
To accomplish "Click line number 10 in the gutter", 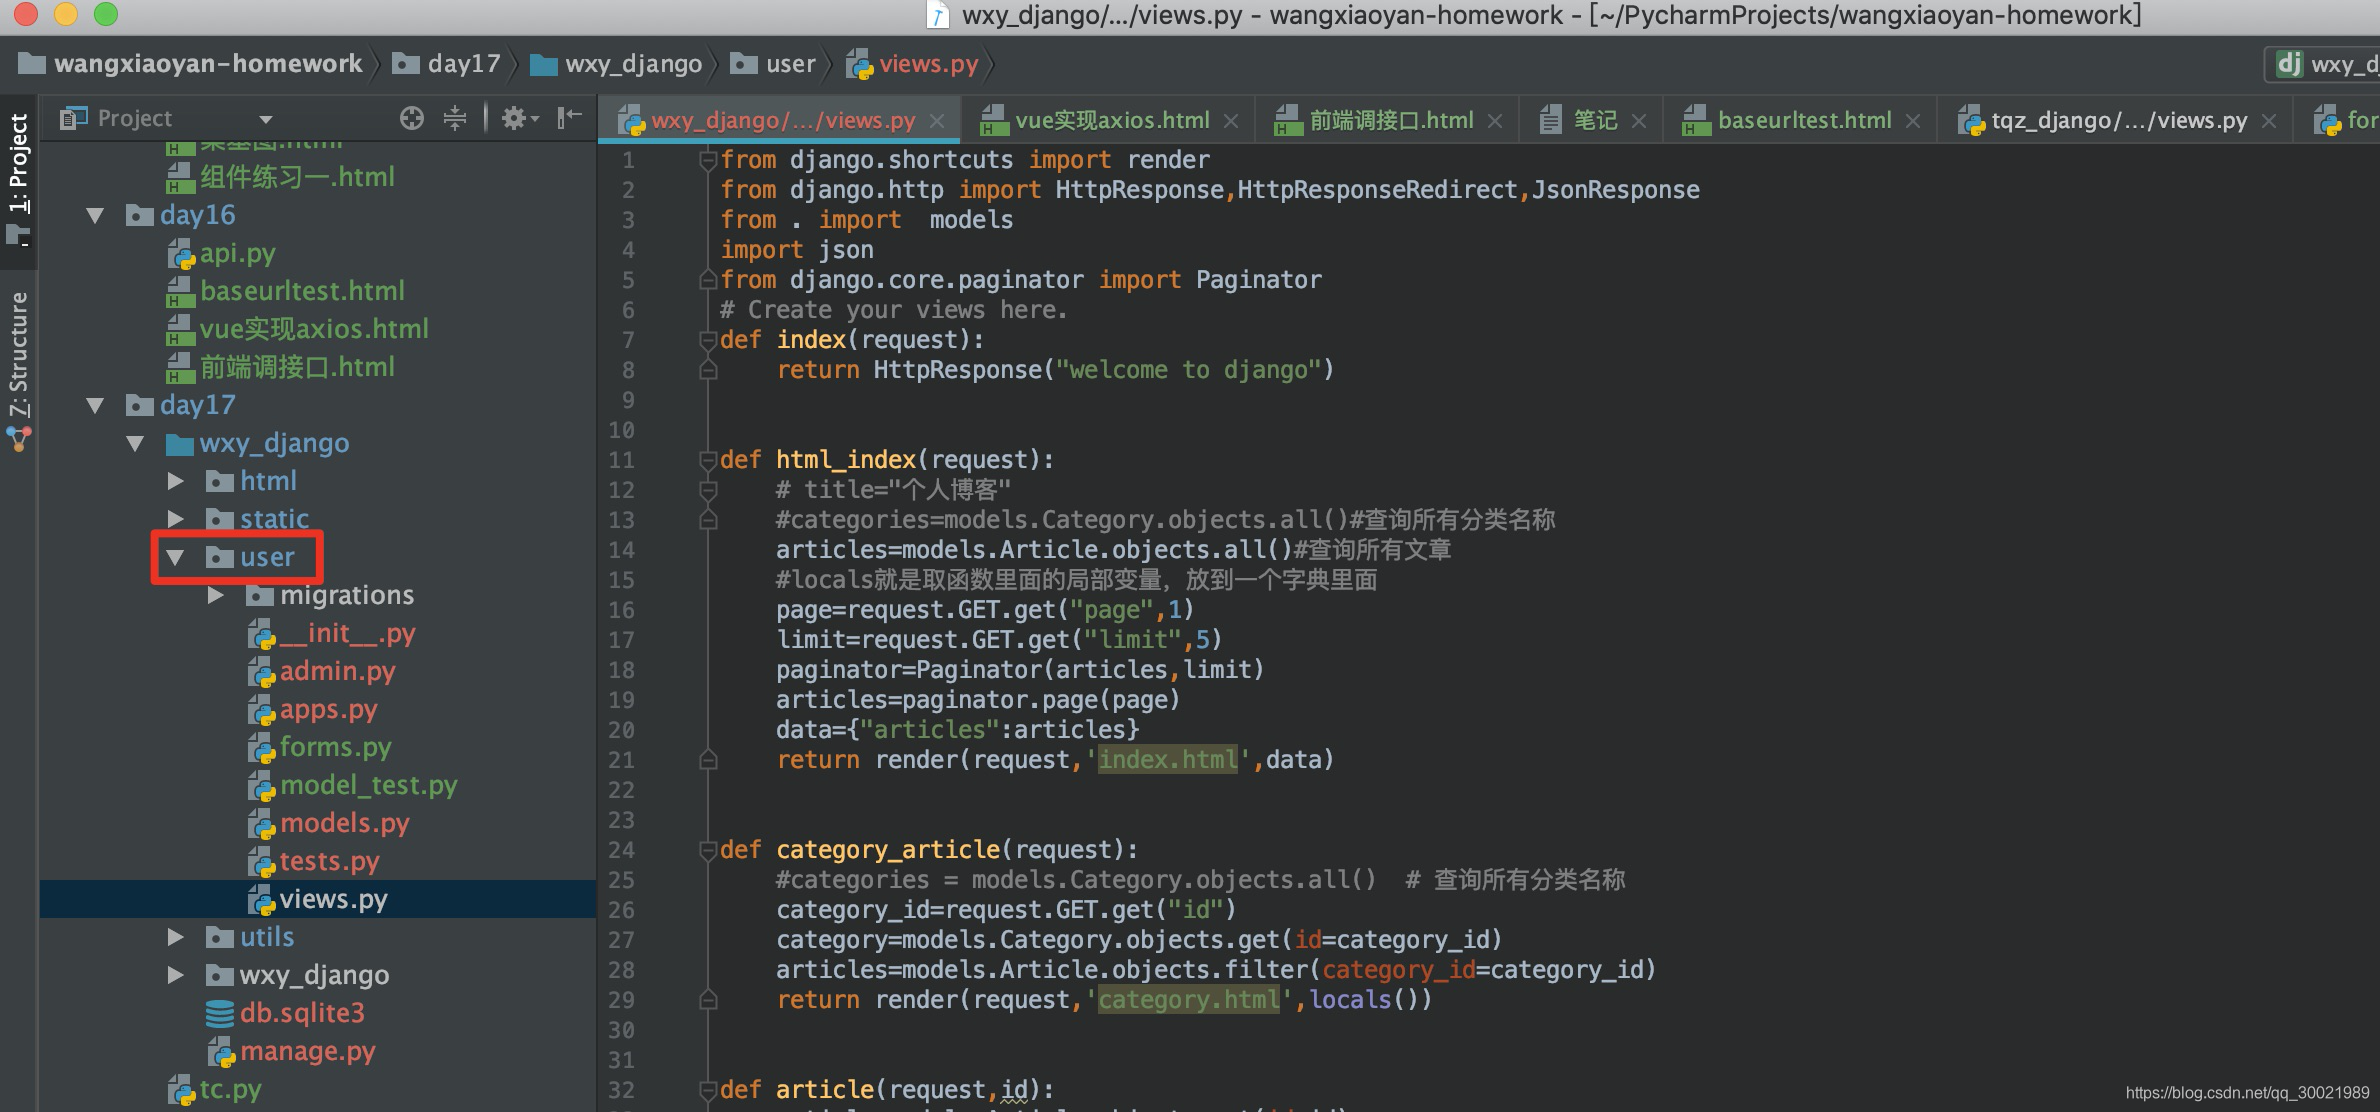I will coord(621,430).
